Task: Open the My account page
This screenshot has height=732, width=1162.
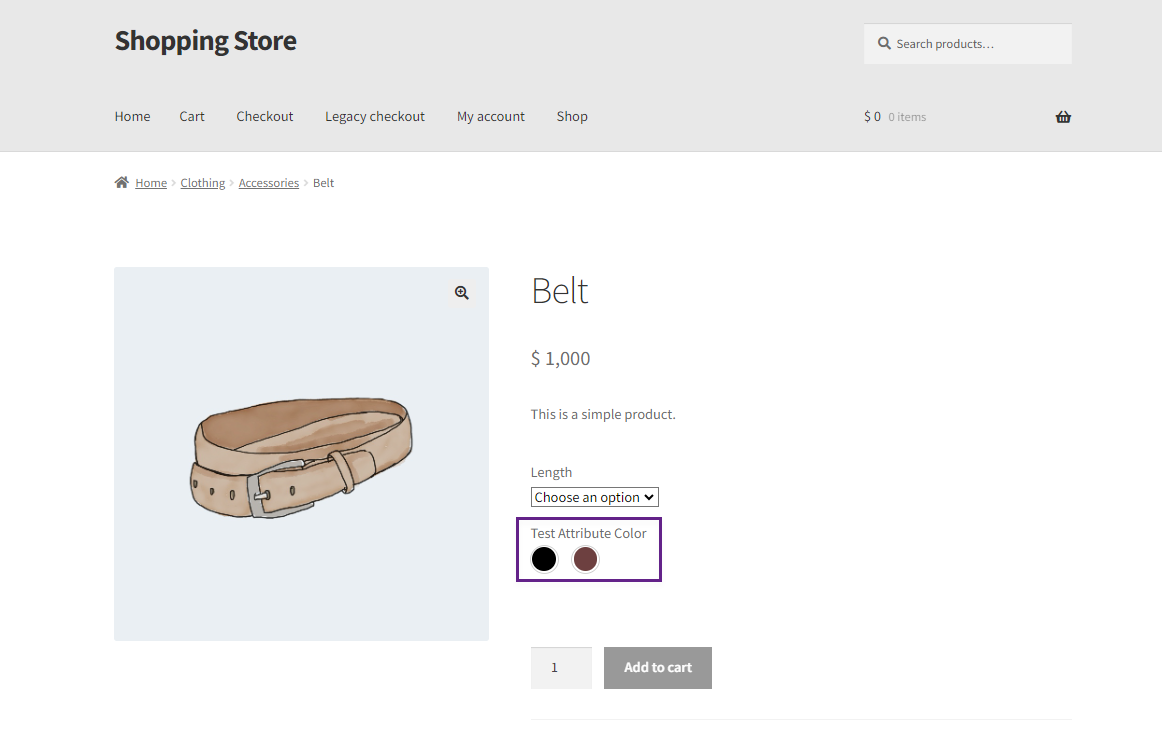Action: tap(491, 116)
